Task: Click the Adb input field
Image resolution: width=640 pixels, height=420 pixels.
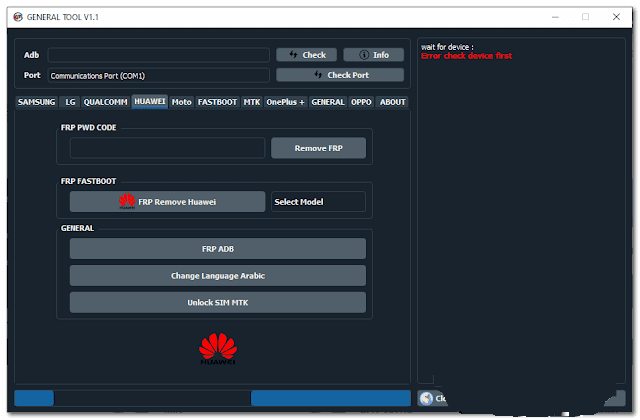Action: [x=158, y=55]
